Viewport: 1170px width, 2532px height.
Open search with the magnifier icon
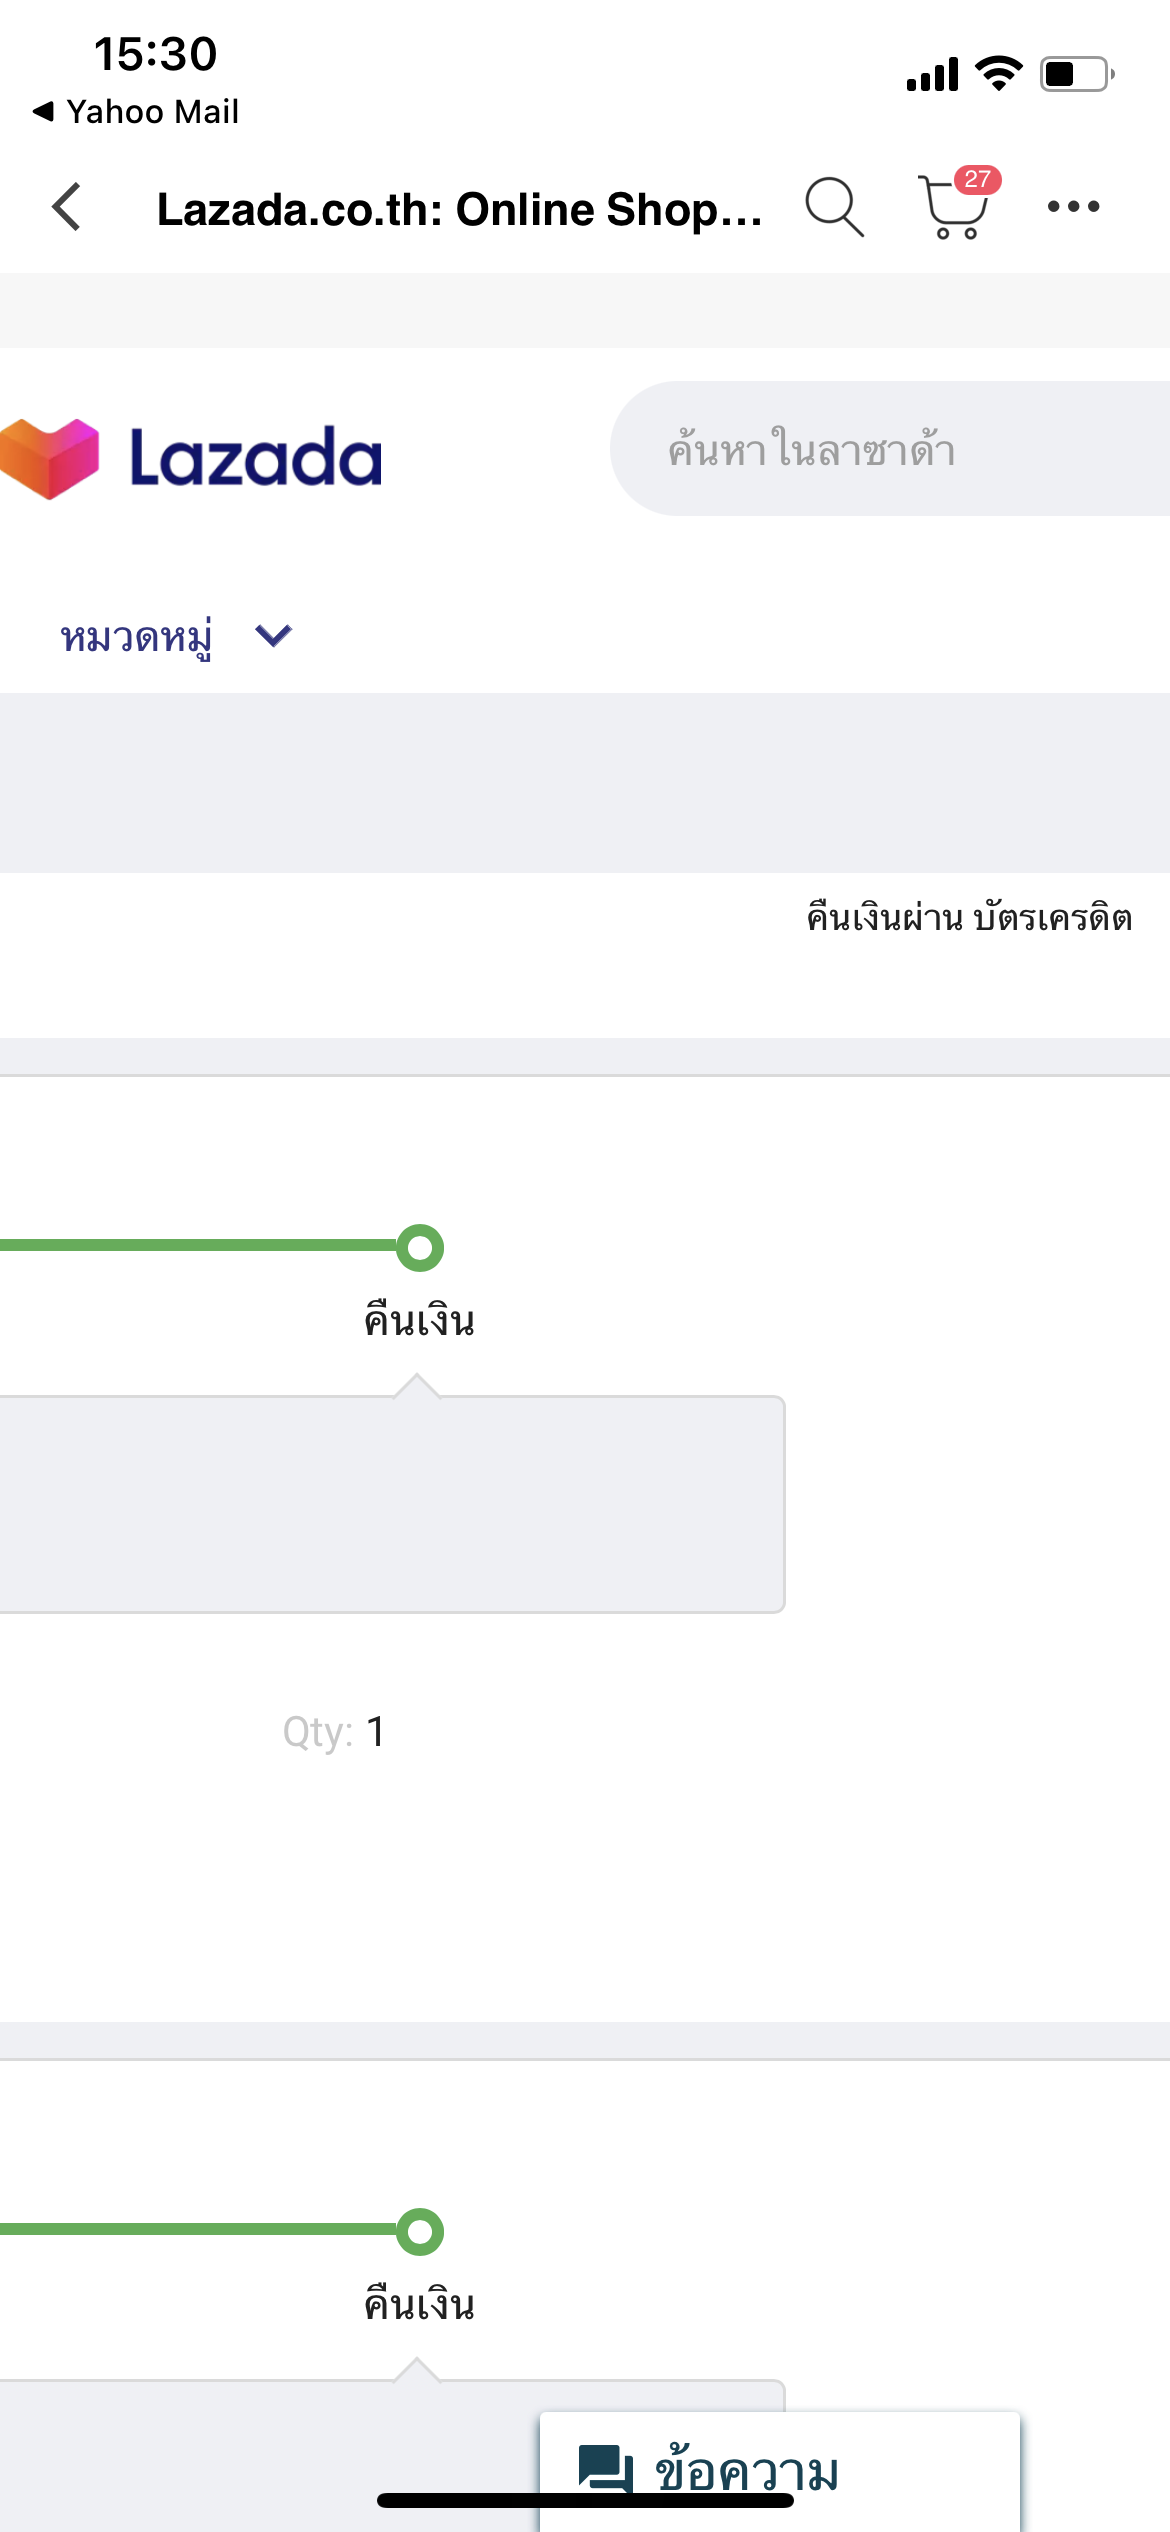click(834, 207)
